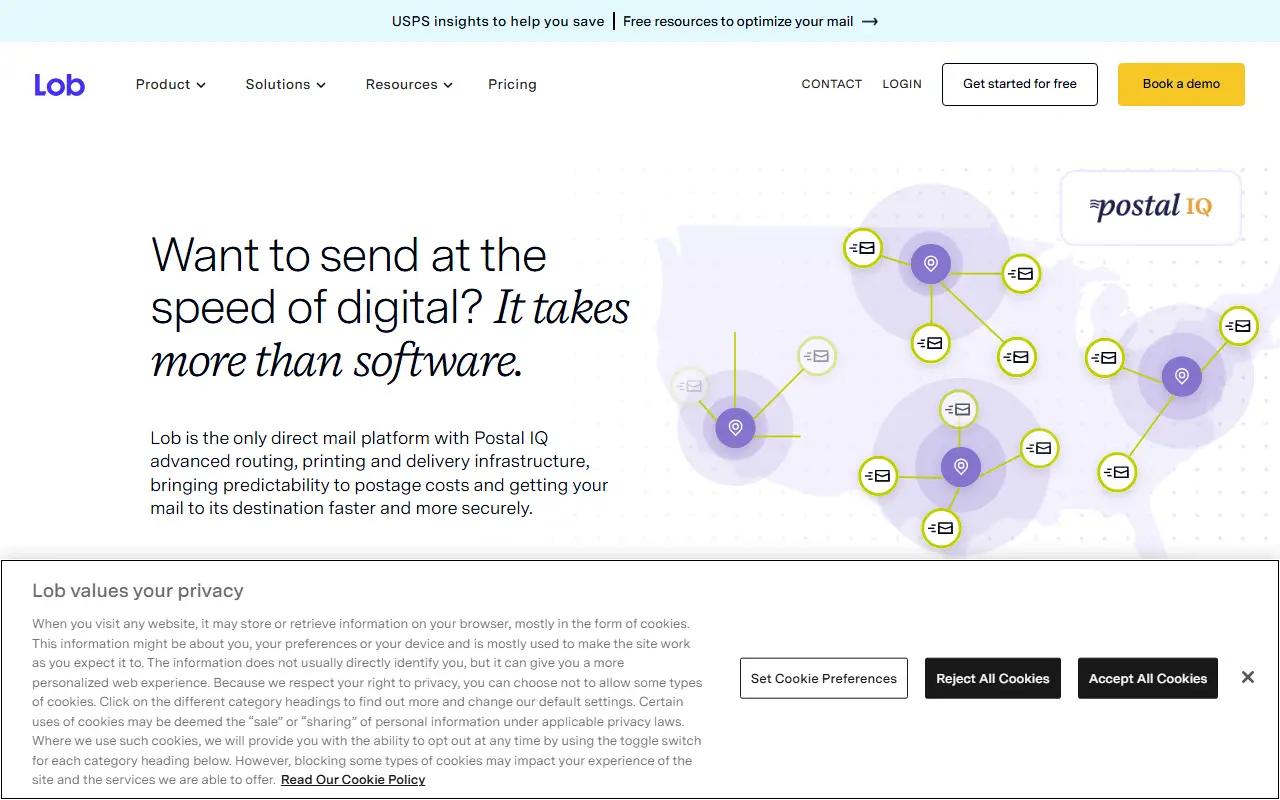
Task: Expand the Product menu
Action: 171,85
